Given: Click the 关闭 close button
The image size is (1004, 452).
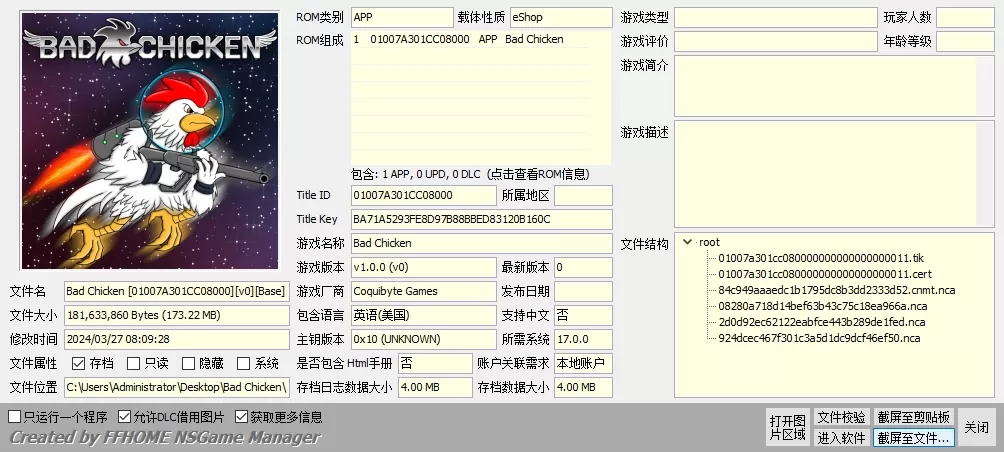Looking at the screenshot, I should [976, 427].
